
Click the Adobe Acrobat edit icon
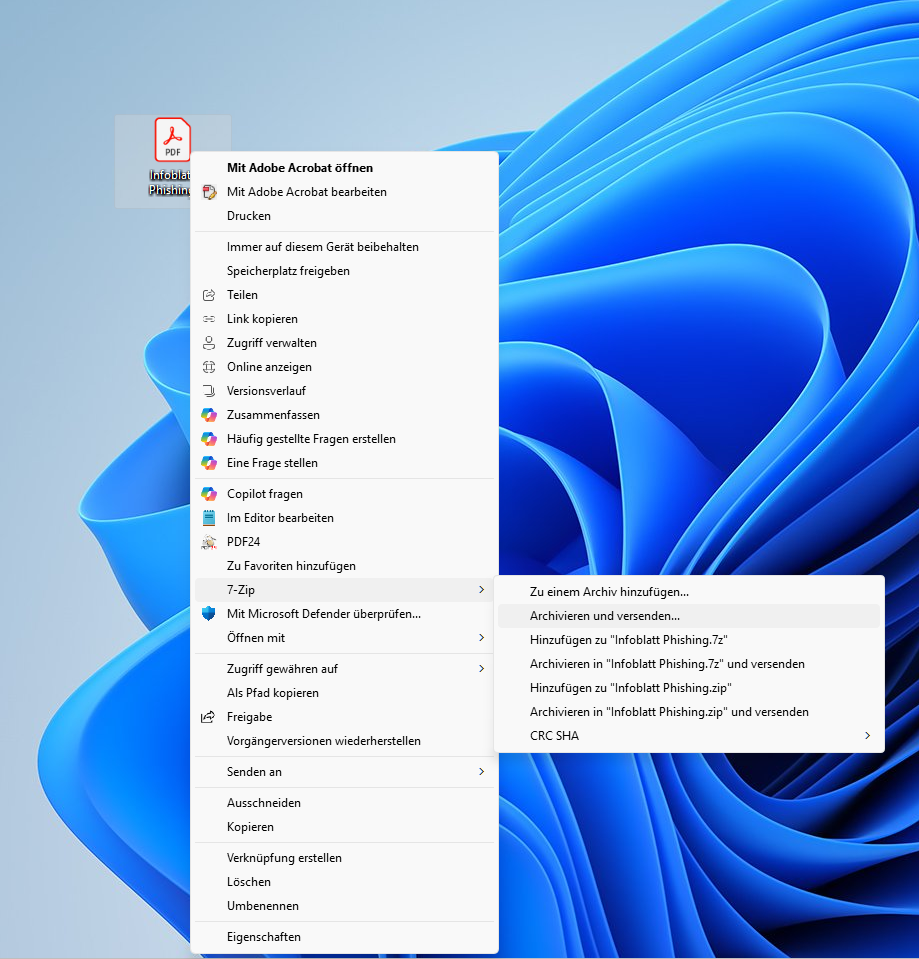(209, 192)
